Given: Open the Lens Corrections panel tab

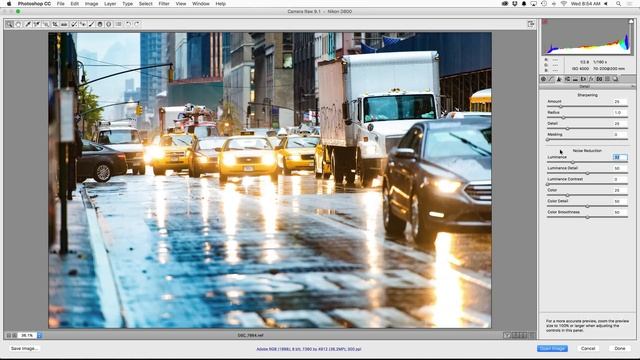Looking at the screenshot, I should pyautogui.click(x=583, y=79).
